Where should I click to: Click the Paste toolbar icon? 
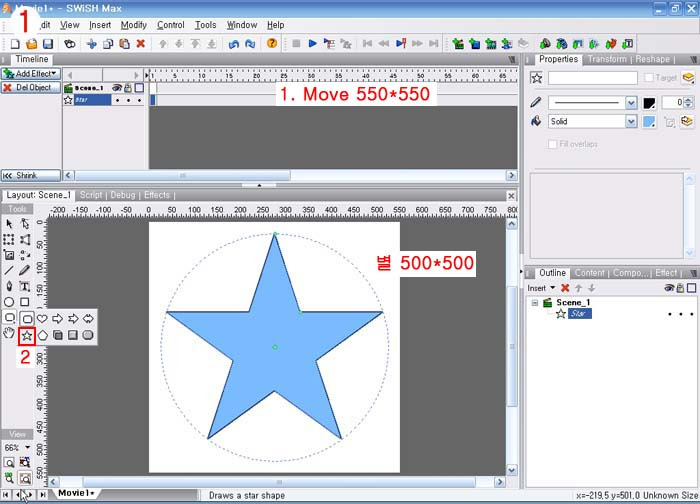point(125,44)
